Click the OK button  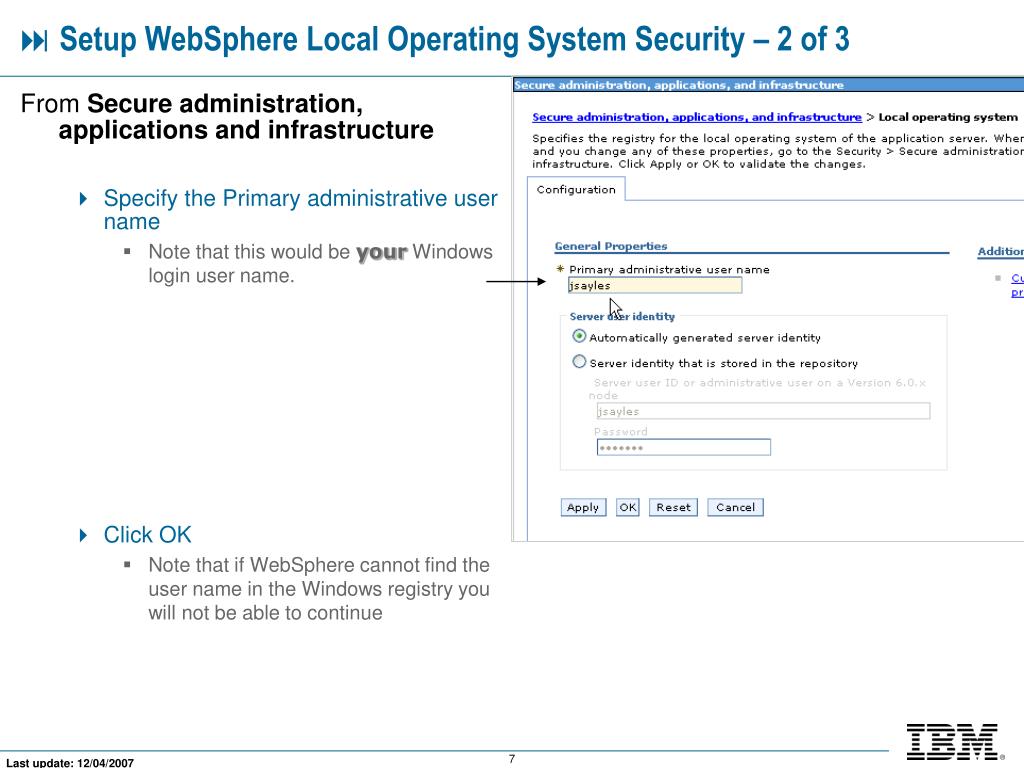[628, 507]
